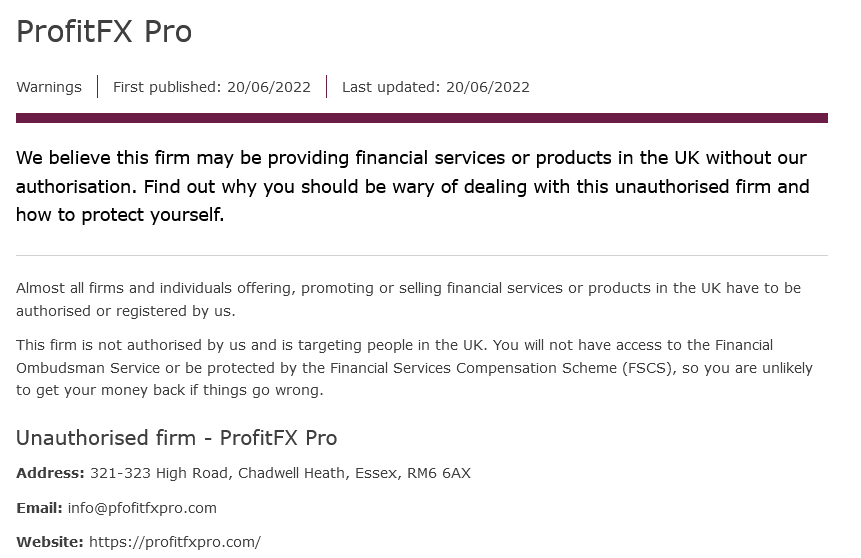Click the 'how to protect yourself' text
Screen dimensions: 861x558
[x=120, y=215]
